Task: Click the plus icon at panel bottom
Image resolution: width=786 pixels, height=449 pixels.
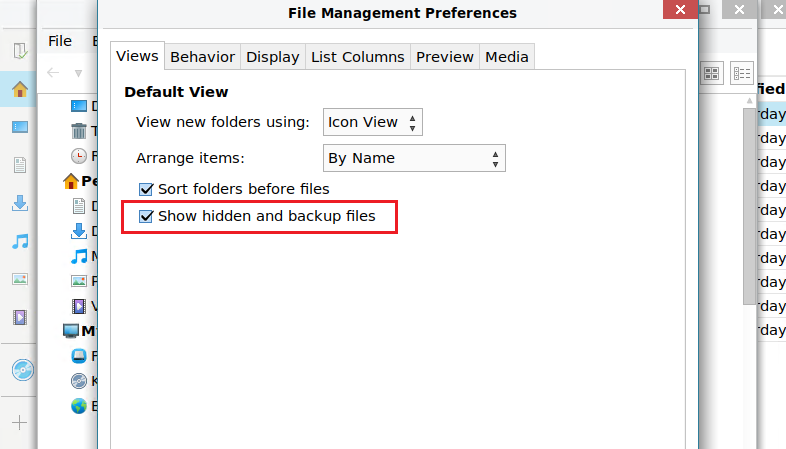Action: (20, 422)
